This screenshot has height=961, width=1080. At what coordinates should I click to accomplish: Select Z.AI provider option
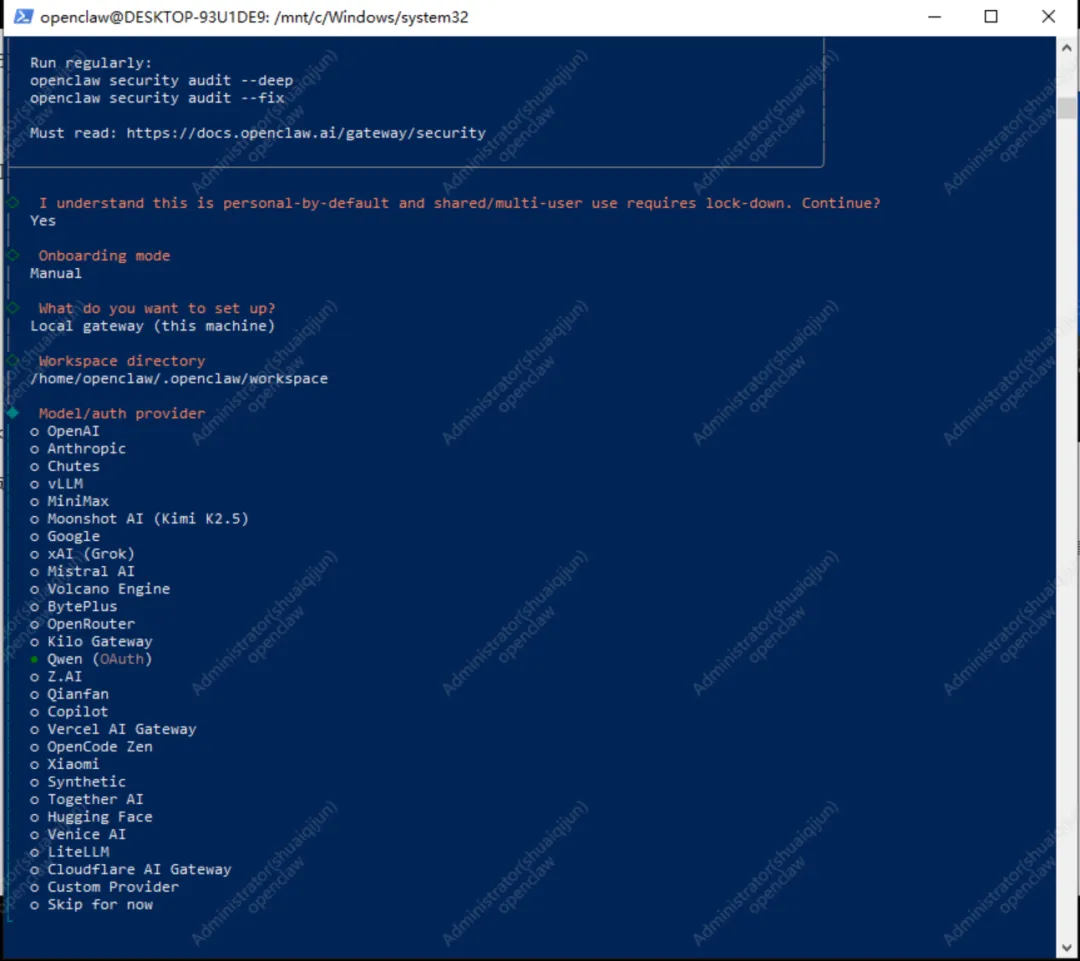coord(56,677)
